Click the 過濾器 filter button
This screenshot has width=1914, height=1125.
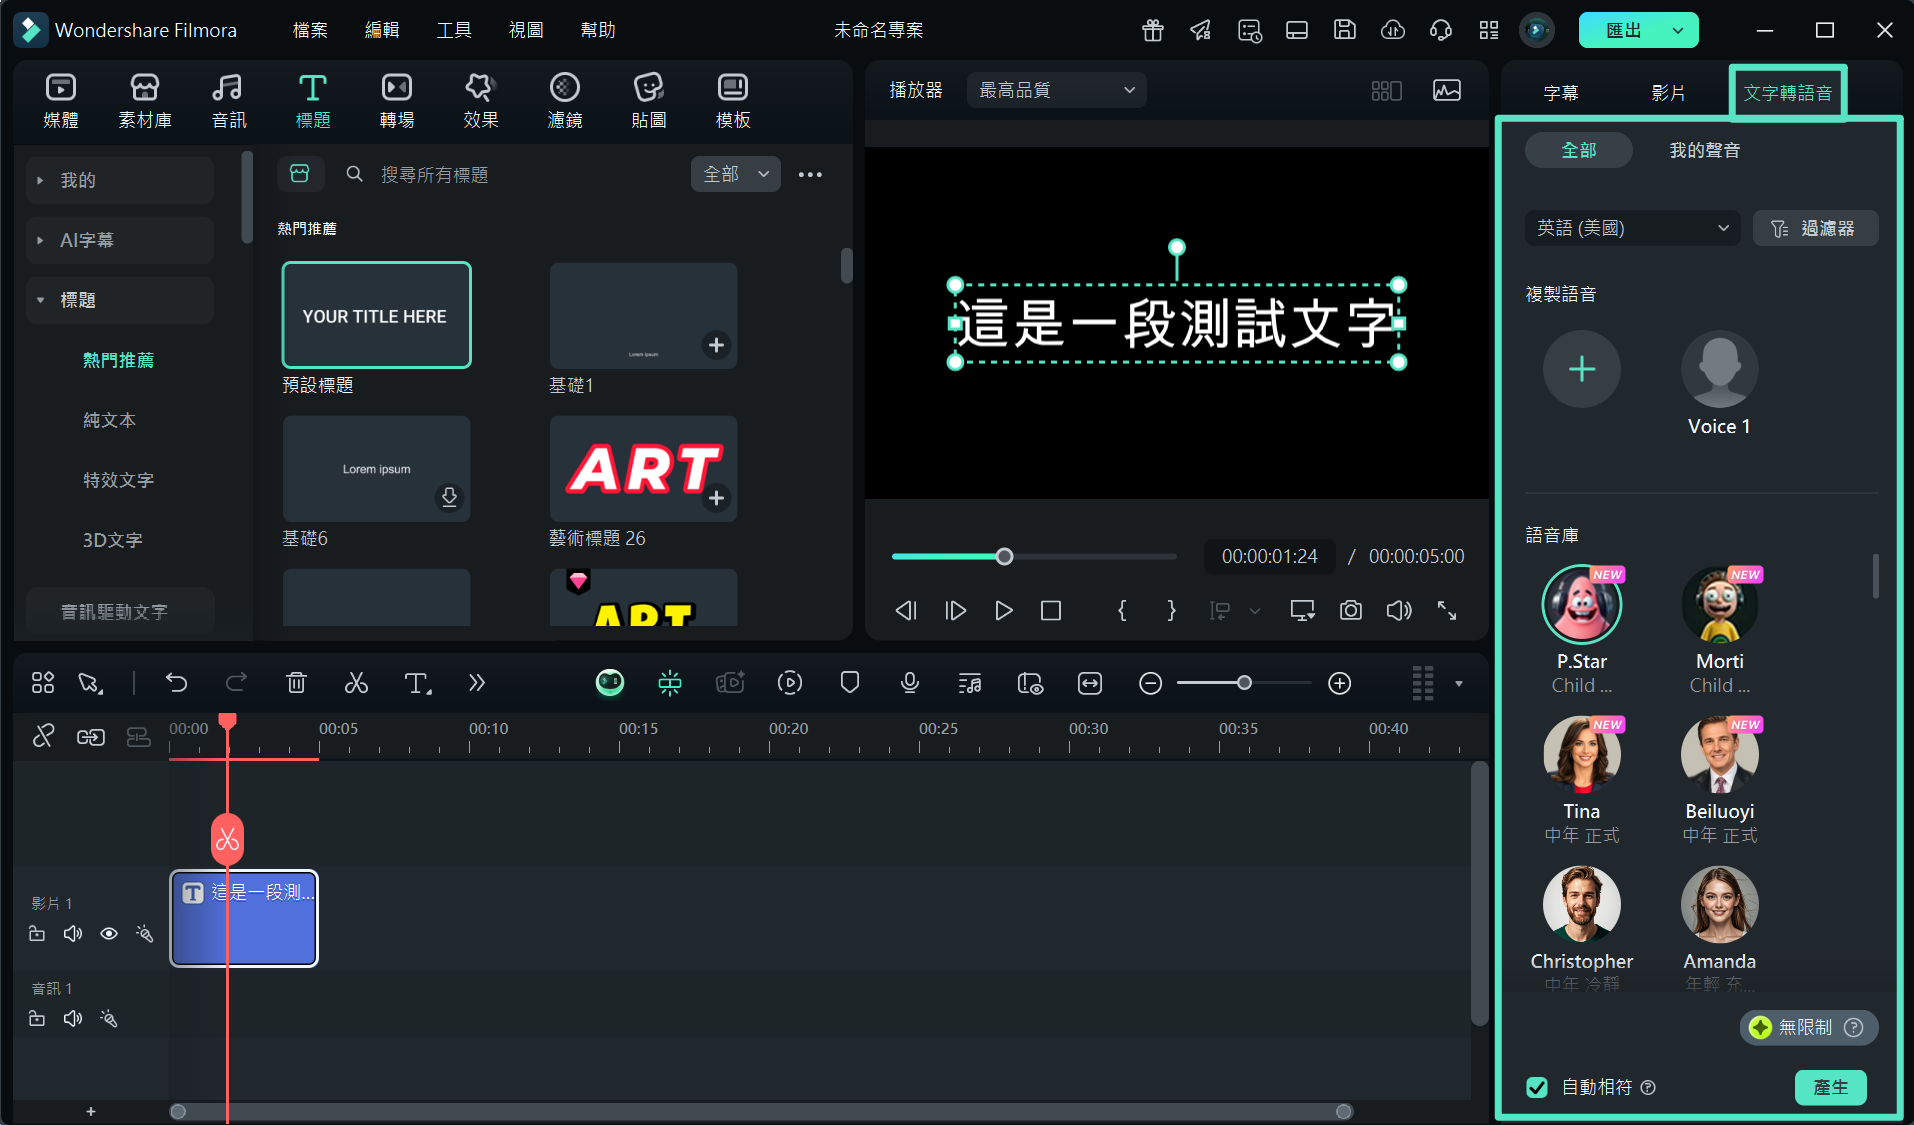[1815, 228]
